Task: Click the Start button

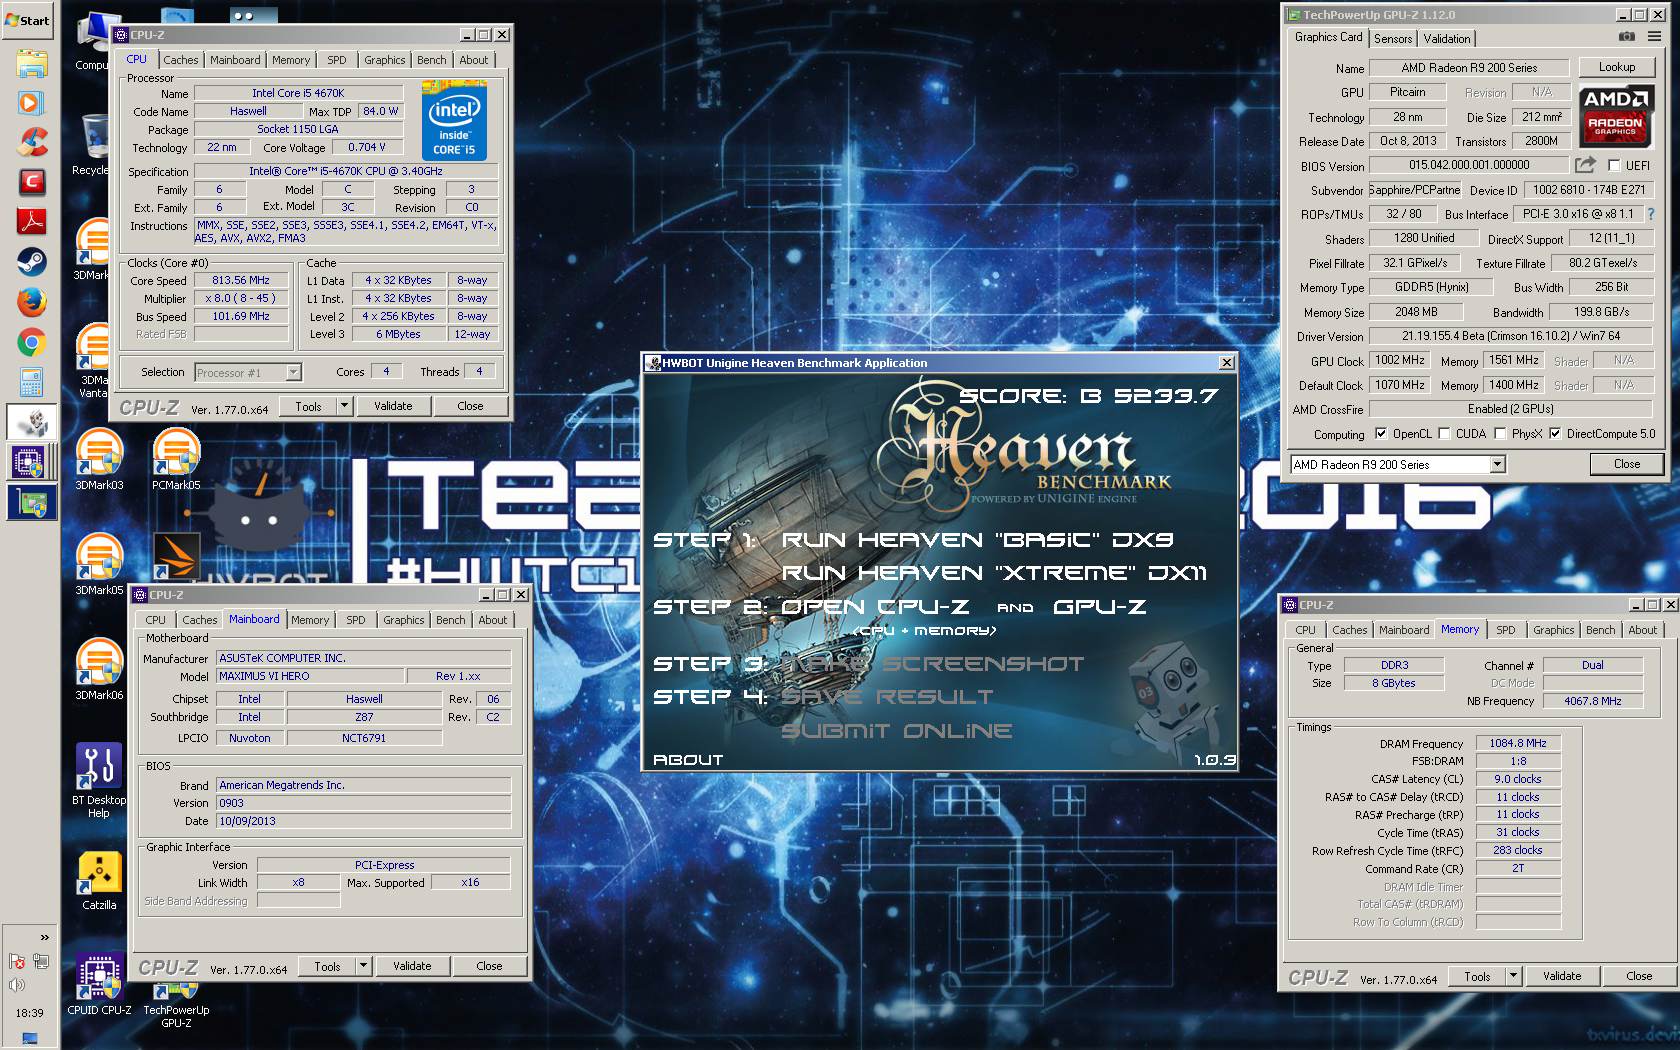Action: (x=28, y=20)
